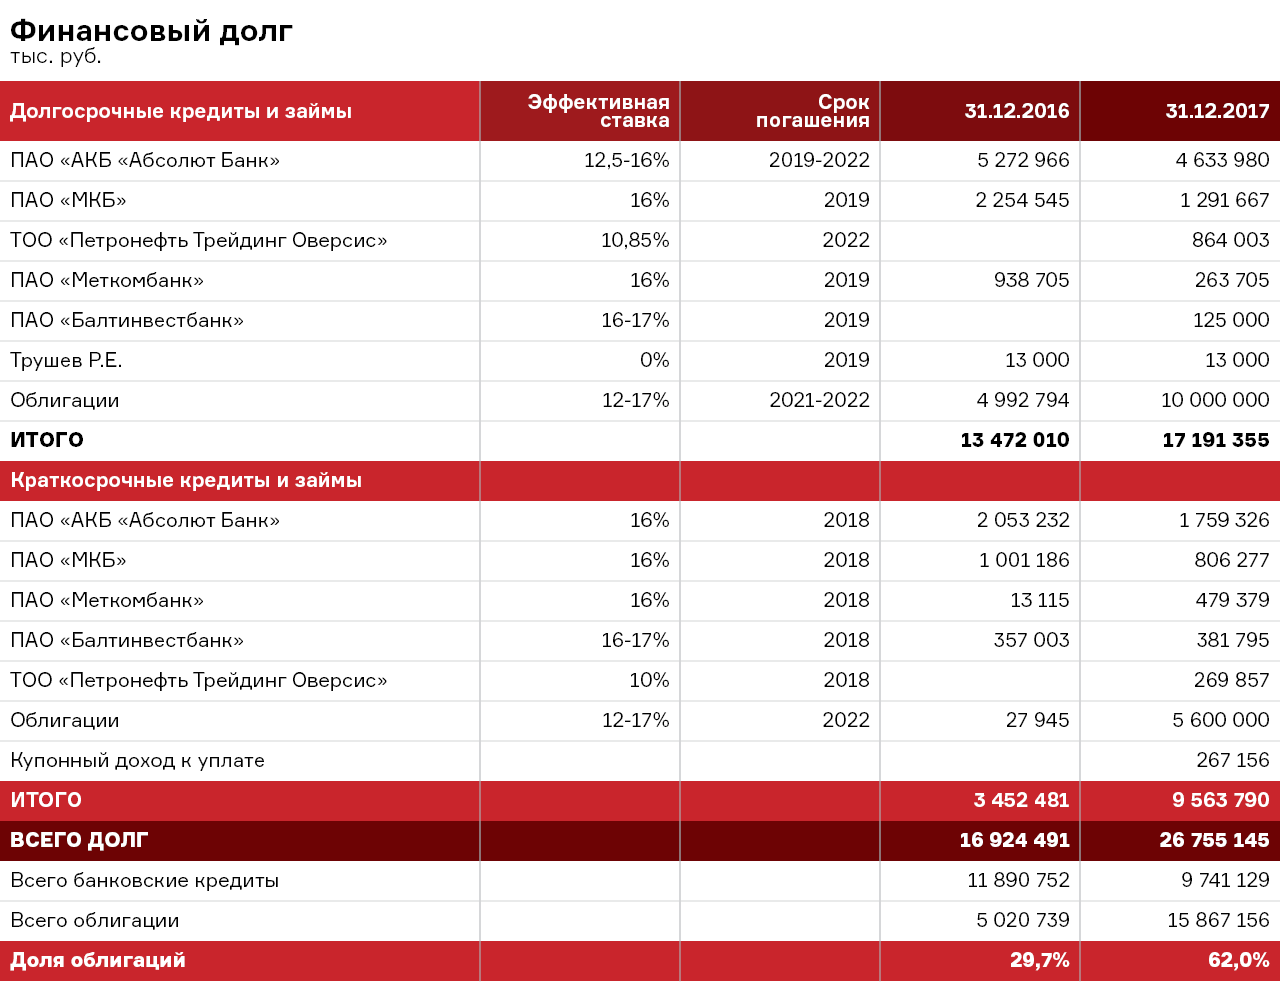1280x982 pixels.
Task: Click the value '15 867 156'
Action: tap(1219, 920)
